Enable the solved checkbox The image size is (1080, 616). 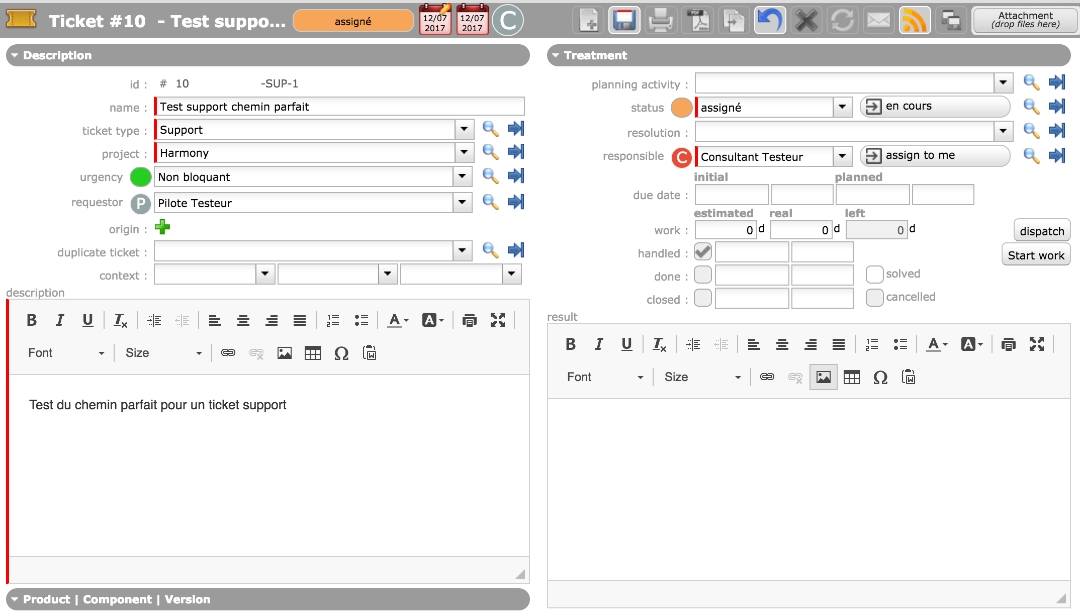point(875,274)
